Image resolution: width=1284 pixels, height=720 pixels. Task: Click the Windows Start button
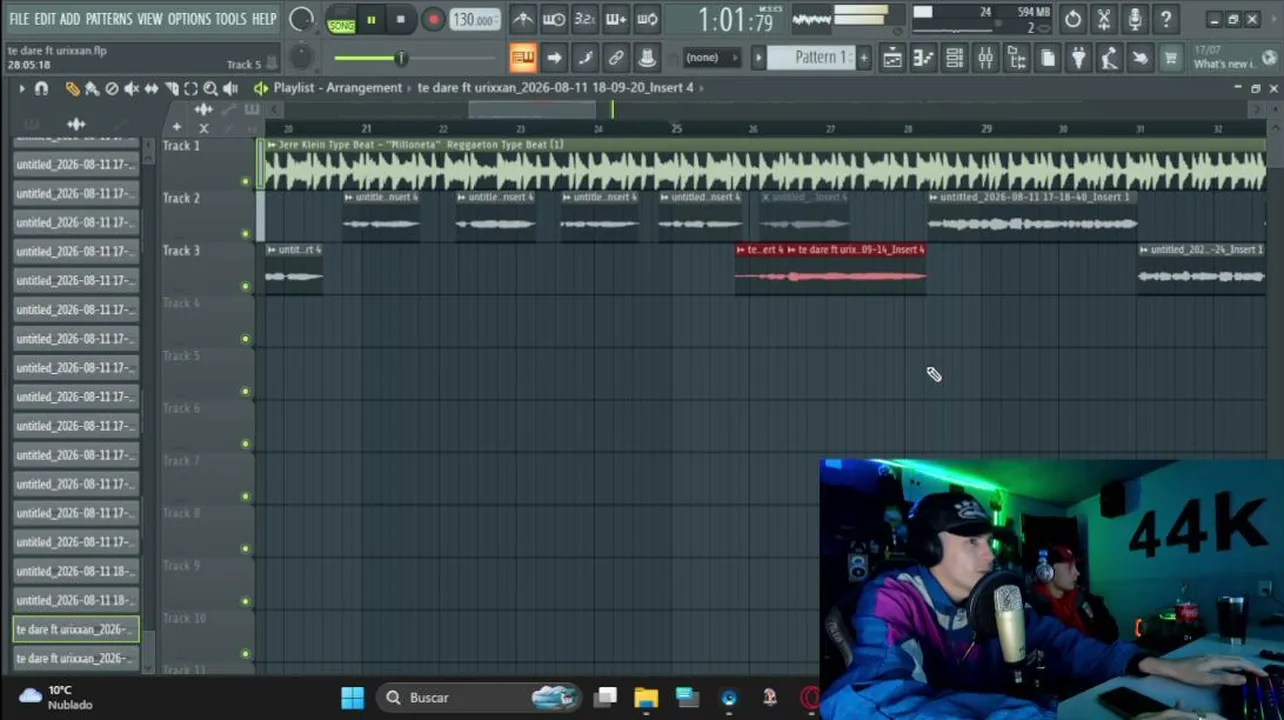click(x=353, y=698)
